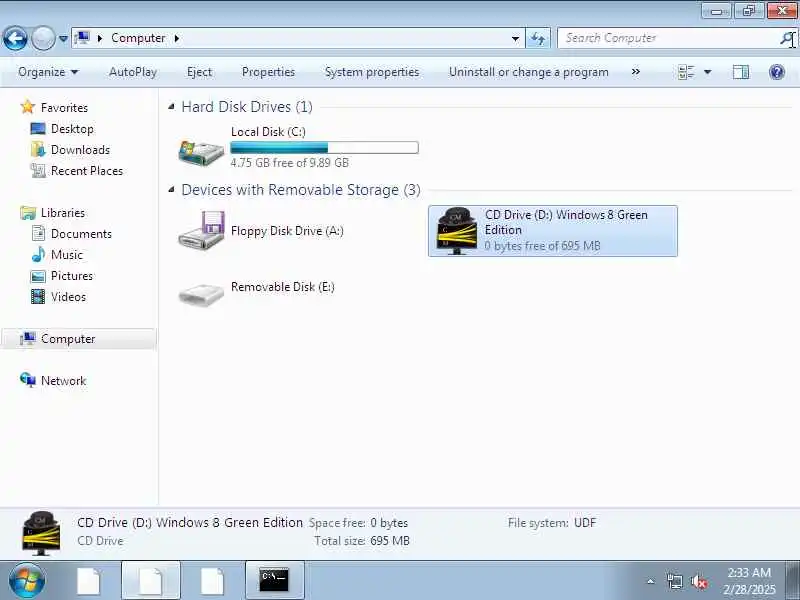Select Computer in the navigation pane
This screenshot has height=600, width=800.
(x=68, y=339)
